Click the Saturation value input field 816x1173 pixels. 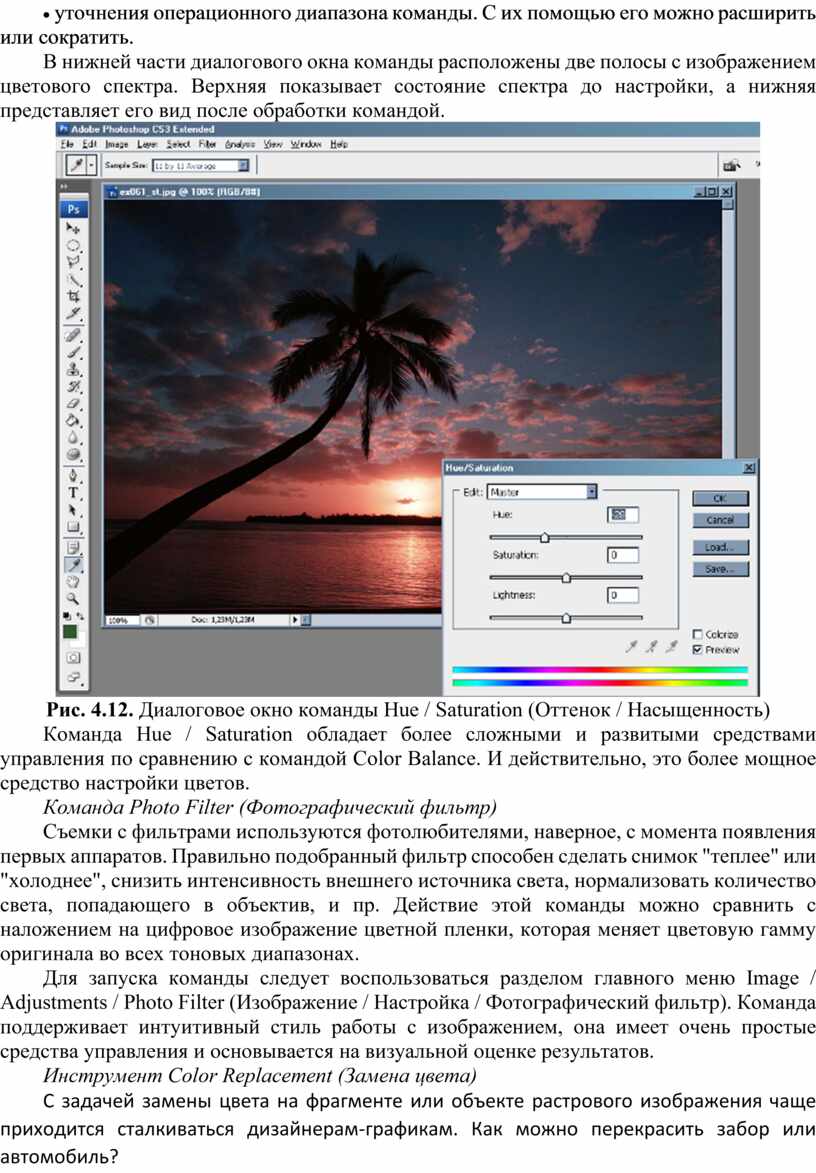coord(622,555)
